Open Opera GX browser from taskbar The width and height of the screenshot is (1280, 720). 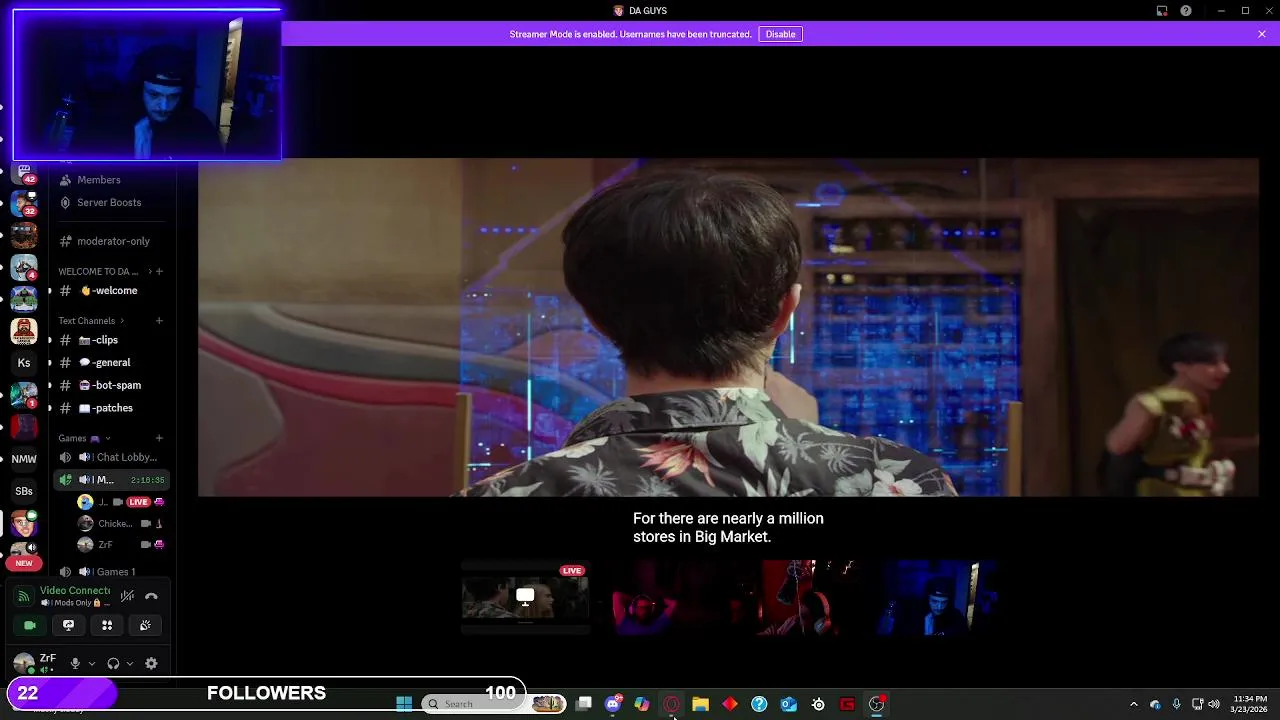[671, 704]
